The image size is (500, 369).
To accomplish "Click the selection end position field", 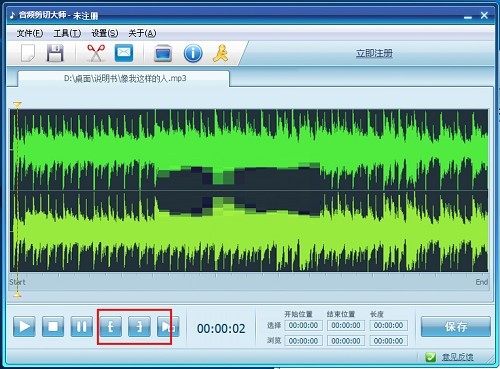I will pos(346,325).
